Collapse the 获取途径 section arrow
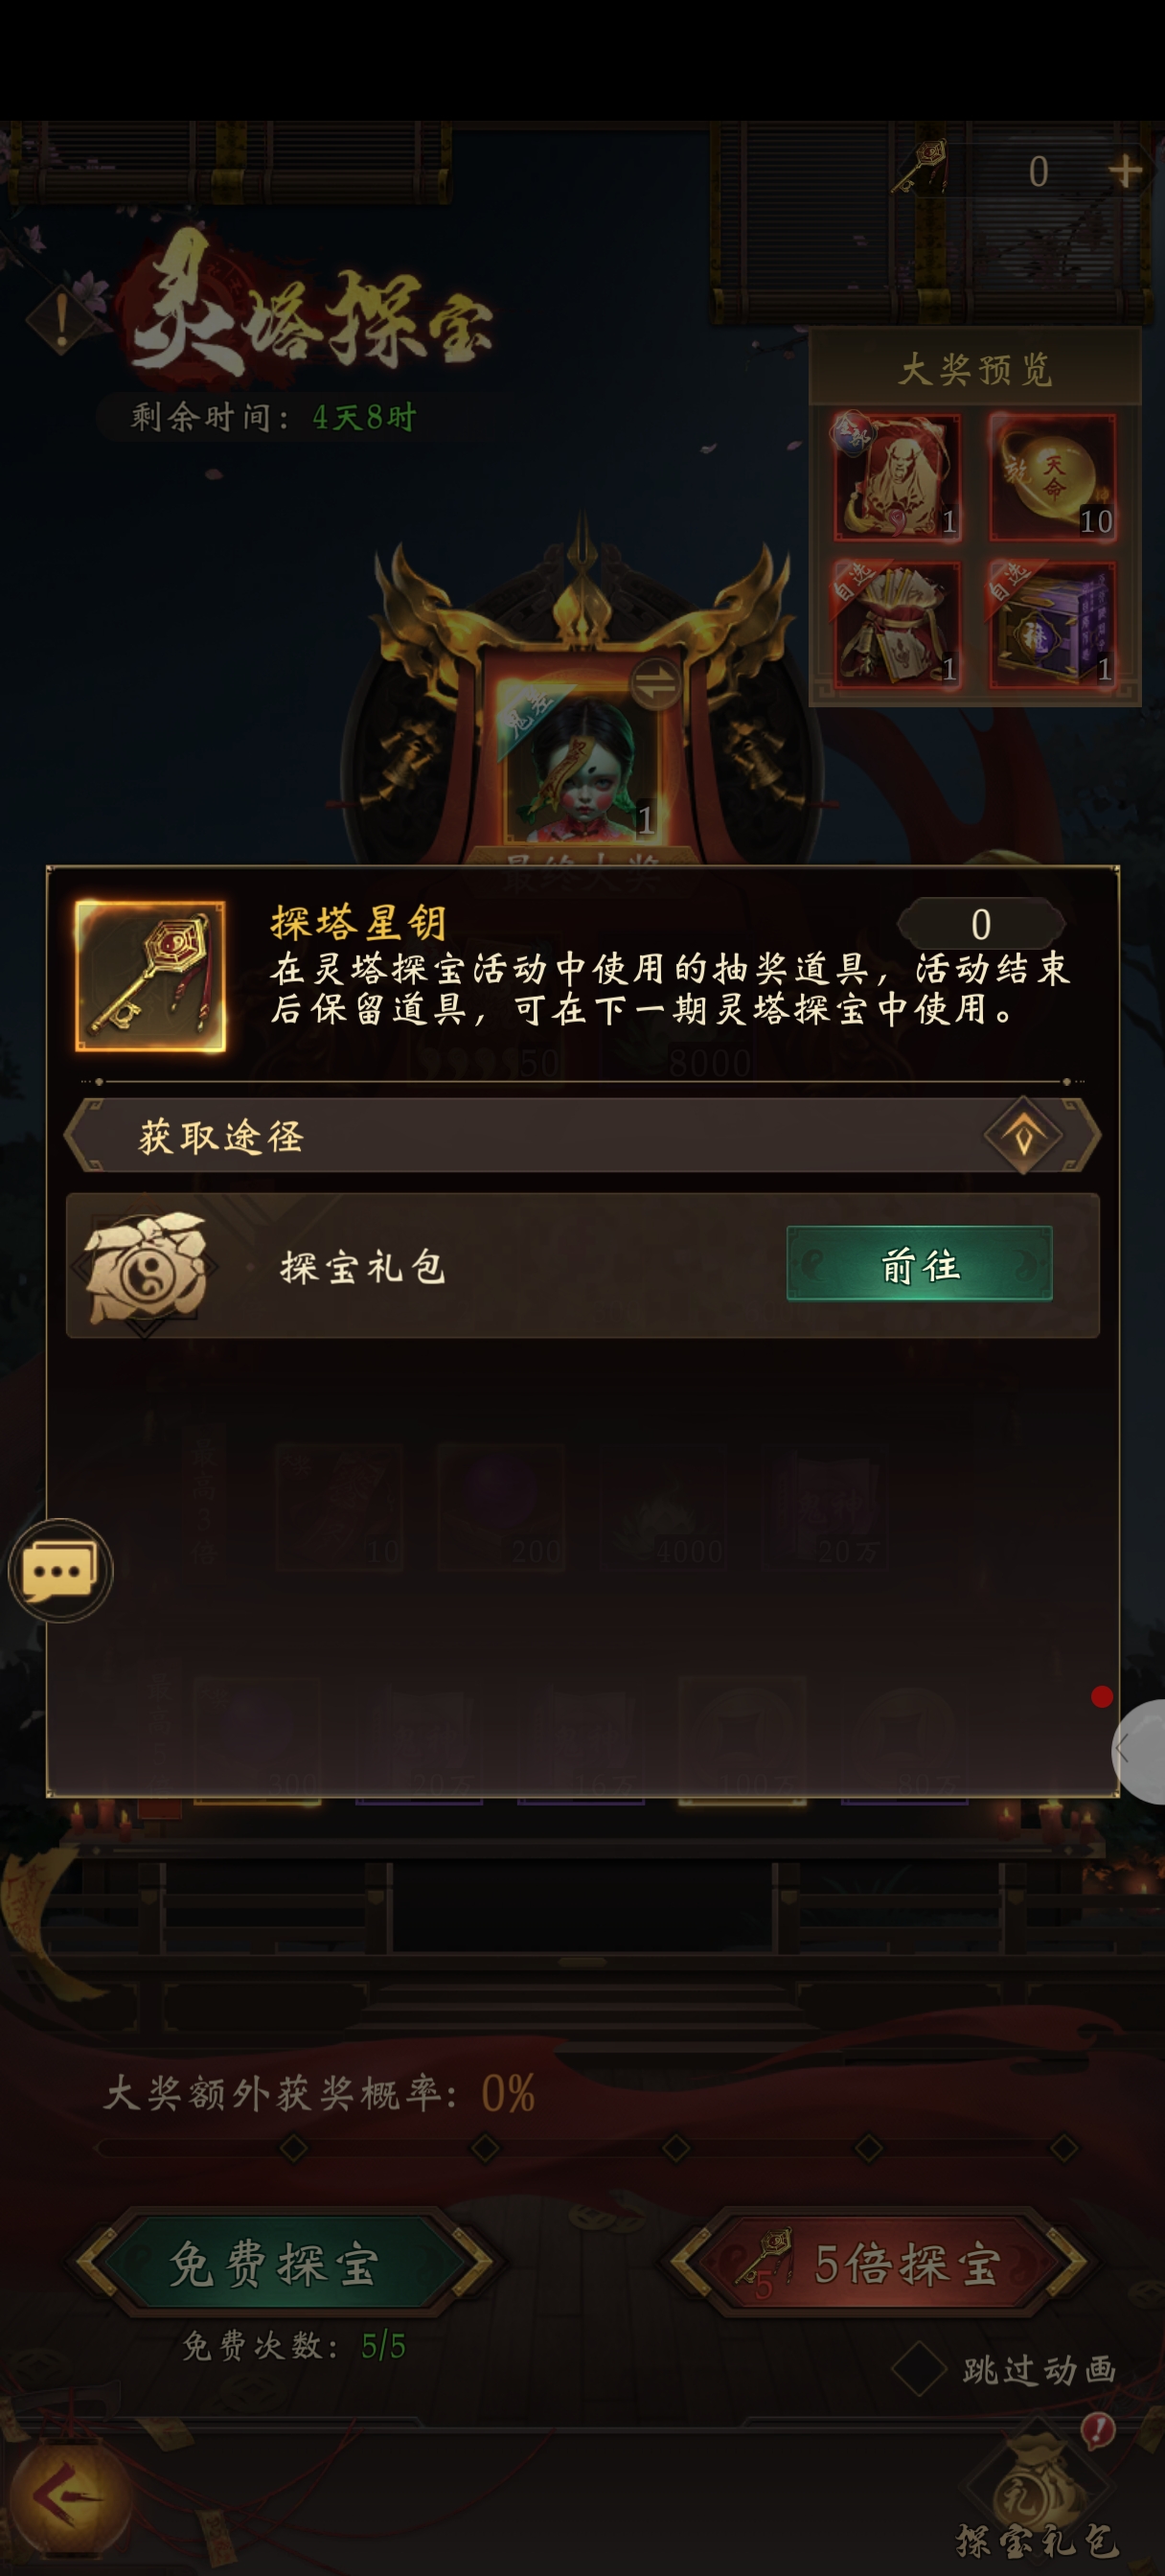This screenshot has height=2576, width=1165. coord(1023,1135)
